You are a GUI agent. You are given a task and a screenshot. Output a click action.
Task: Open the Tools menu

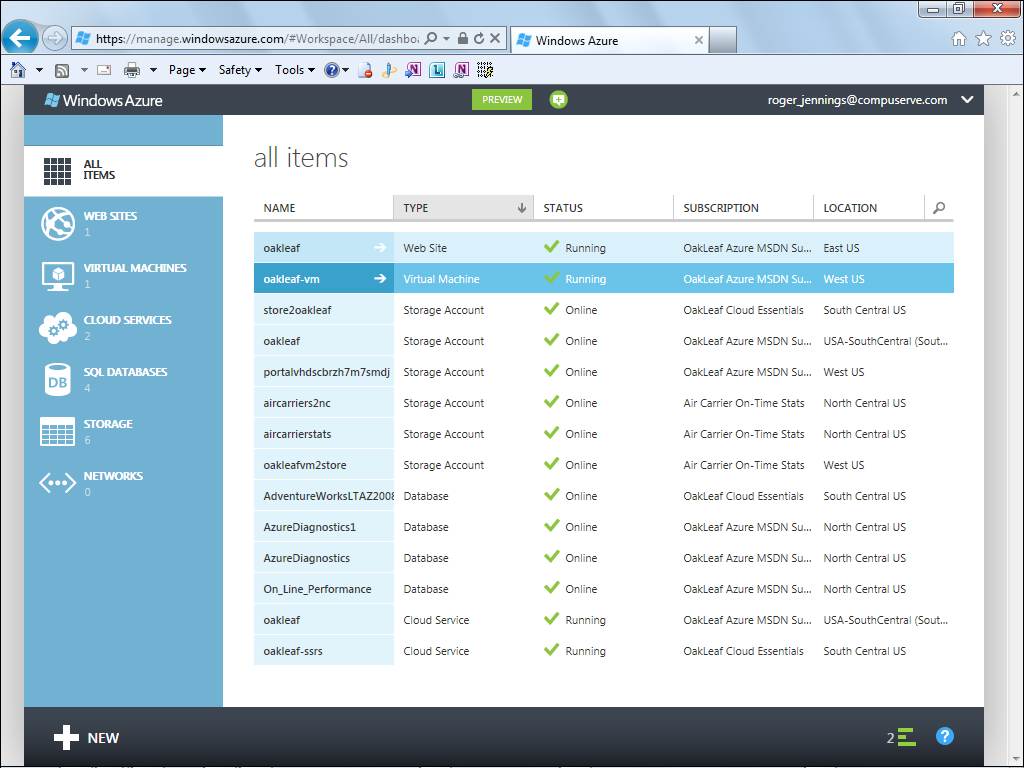click(295, 70)
